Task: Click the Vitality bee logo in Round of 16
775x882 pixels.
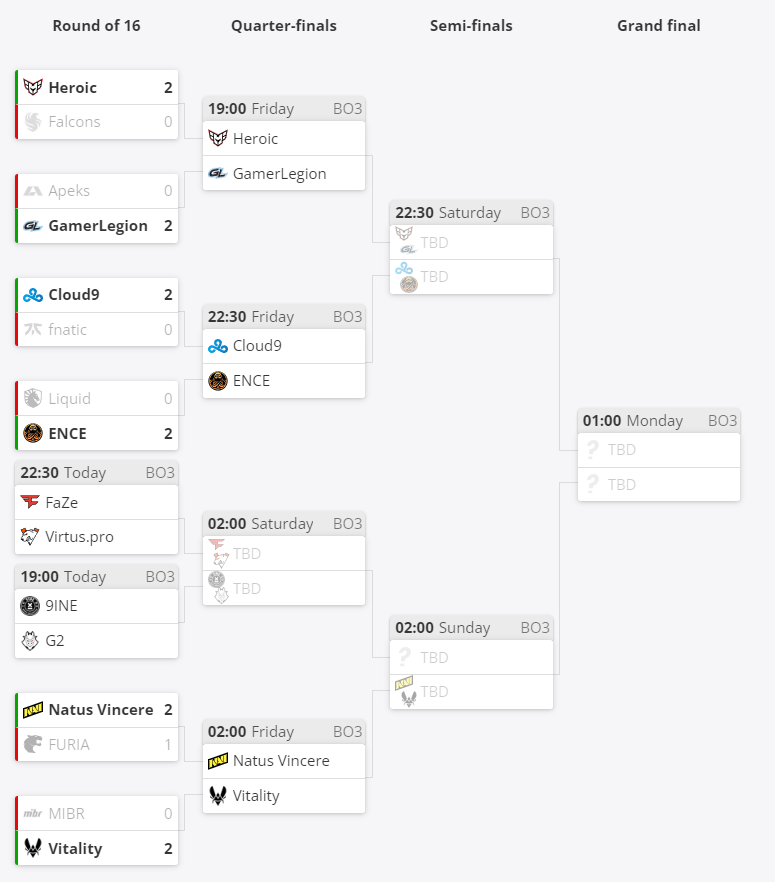Action: coord(33,848)
